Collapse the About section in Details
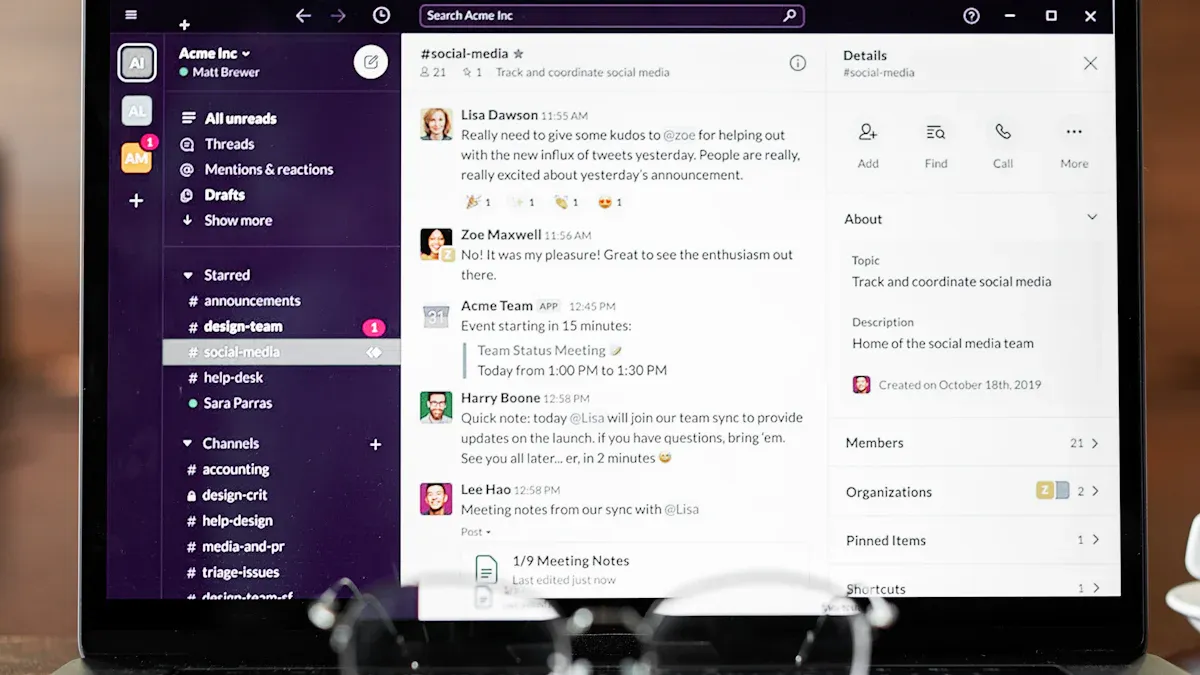1200x675 pixels. 1090,217
